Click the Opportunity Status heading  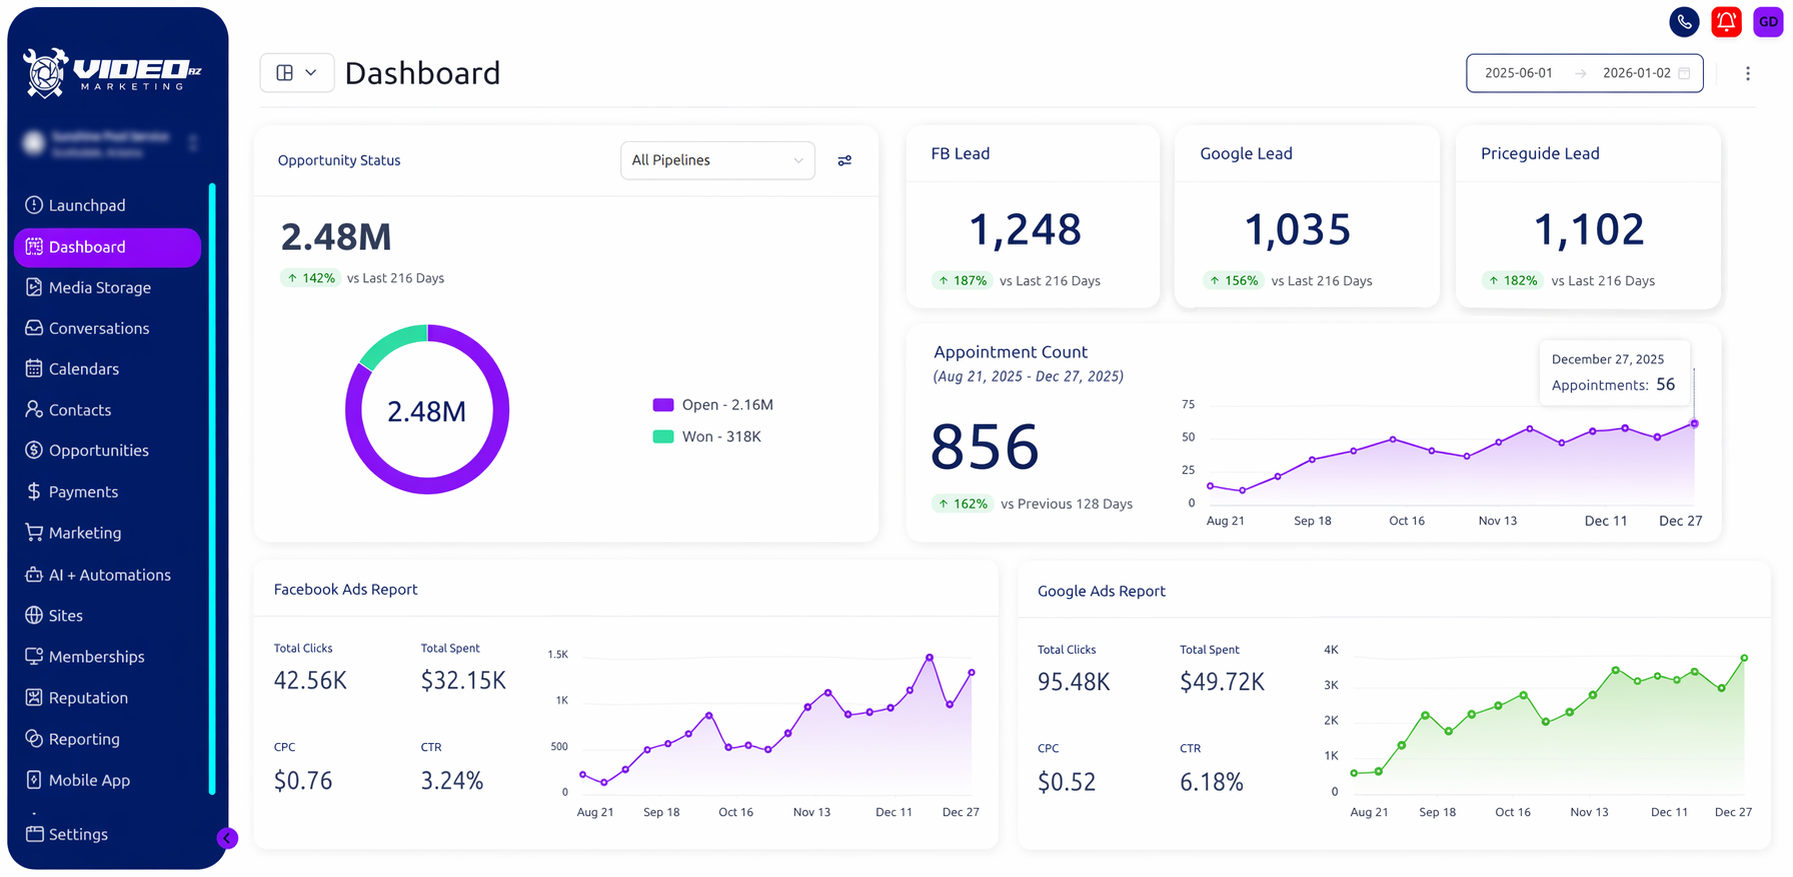click(x=339, y=160)
